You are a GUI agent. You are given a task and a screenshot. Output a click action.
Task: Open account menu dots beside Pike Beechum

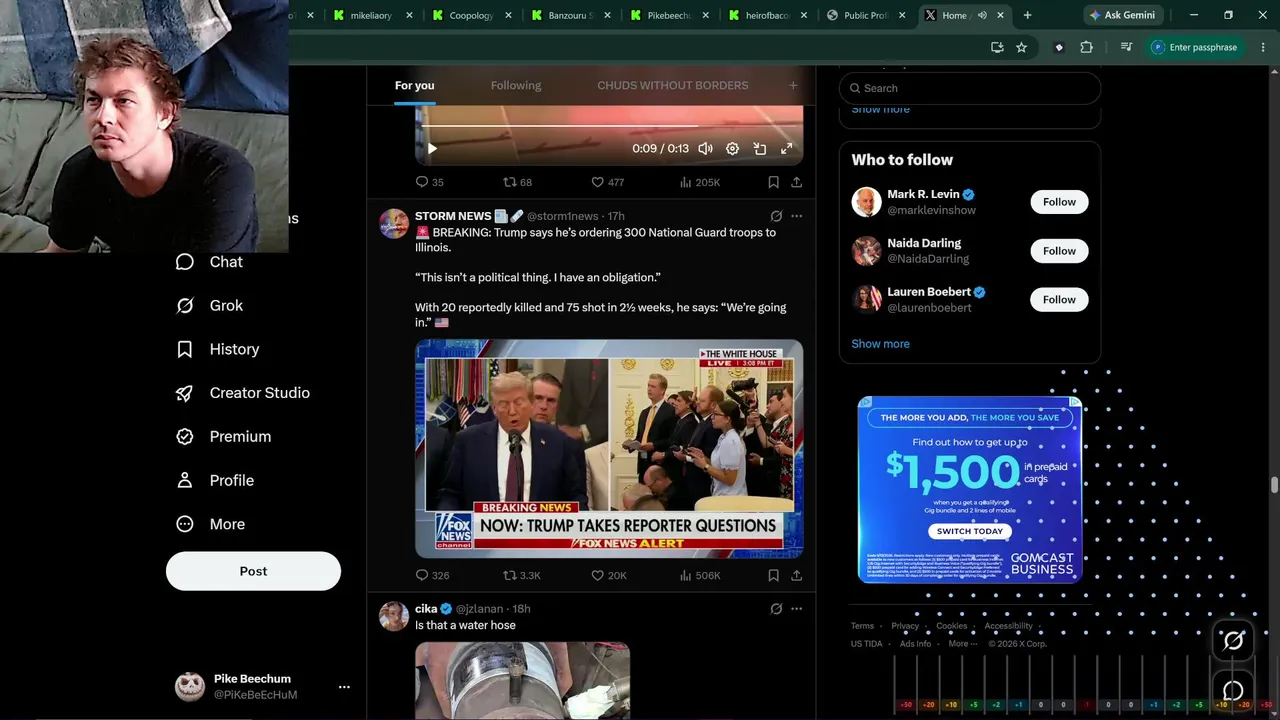(344, 687)
